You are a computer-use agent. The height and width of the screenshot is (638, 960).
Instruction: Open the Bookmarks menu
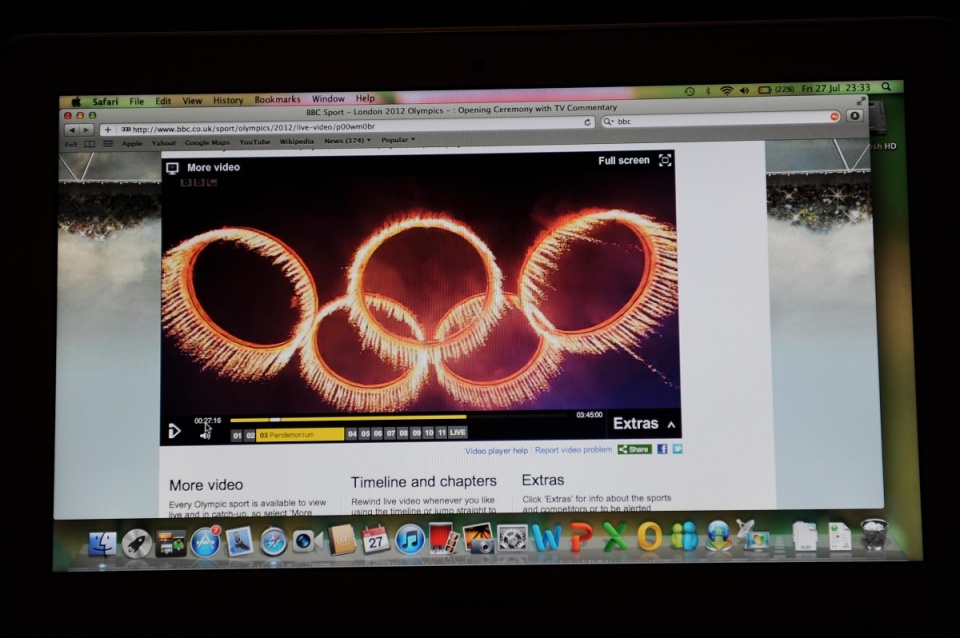tap(277, 99)
